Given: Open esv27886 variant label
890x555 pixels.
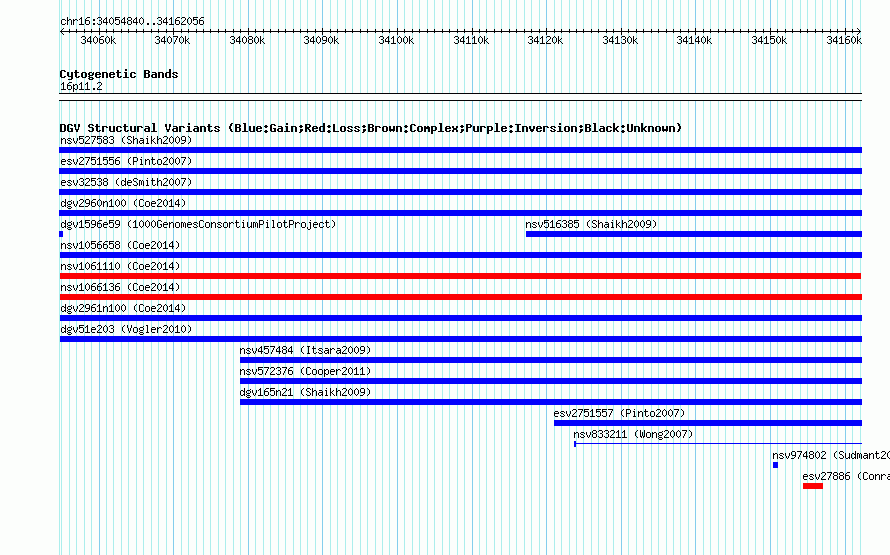Looking at the screenshot, I should (x=846, y=476).
